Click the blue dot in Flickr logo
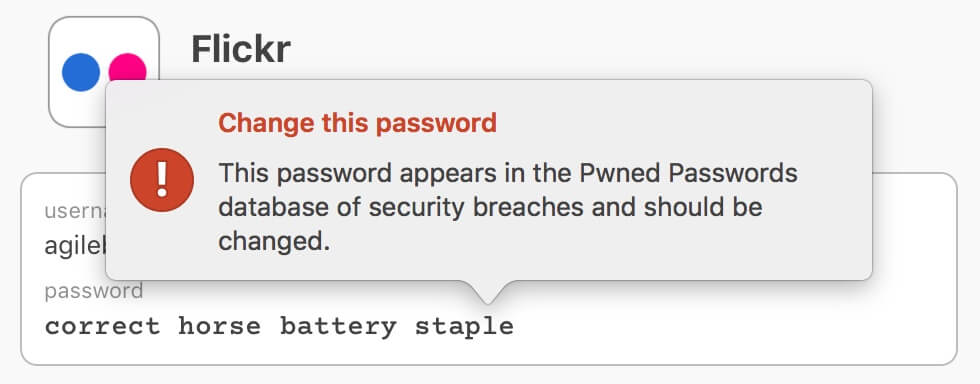Viewport: 980px width, 384px height. (x=81, y=72)
